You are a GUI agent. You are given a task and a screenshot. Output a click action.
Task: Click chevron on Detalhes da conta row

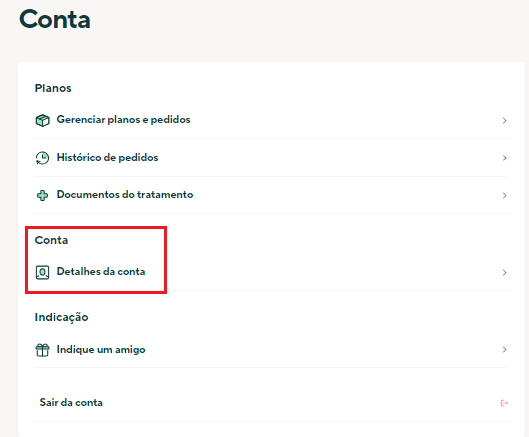click(504, 272)
